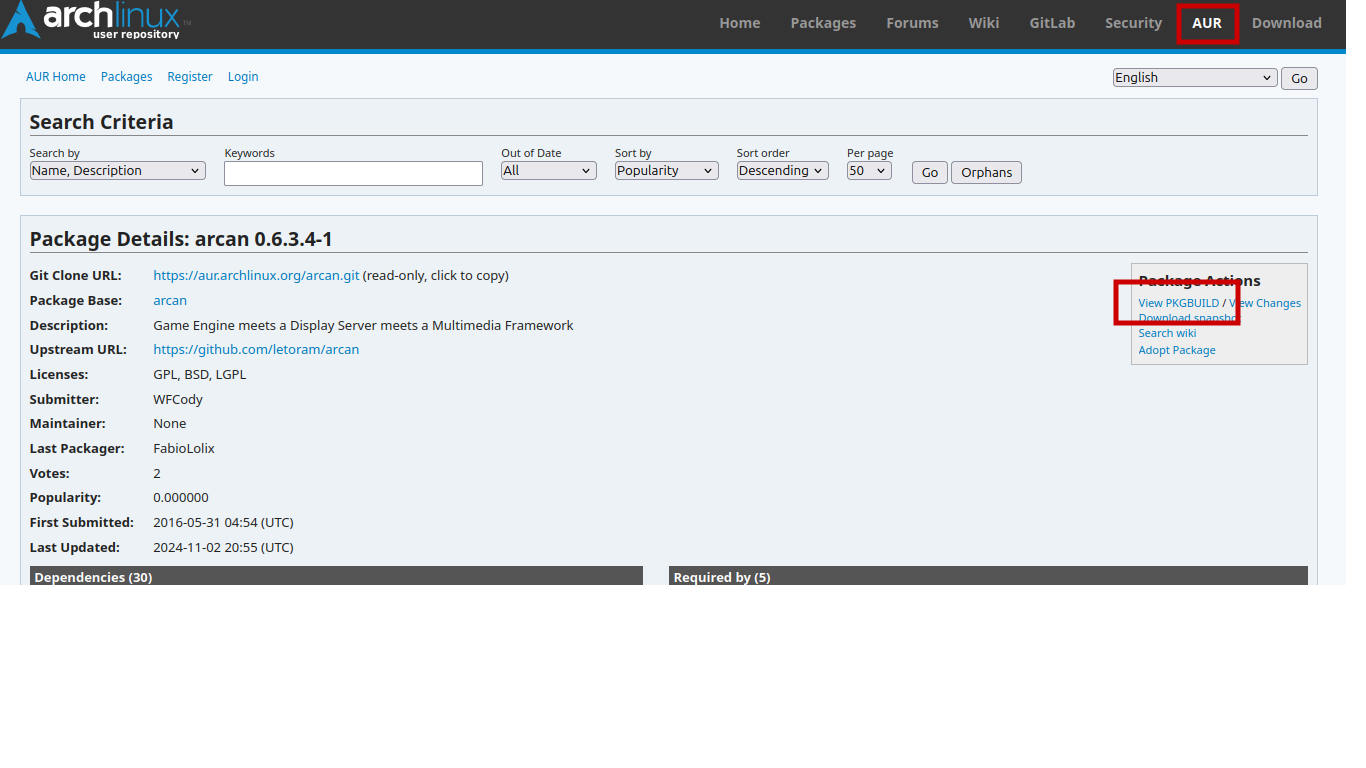Image resolution: width=1366 pixels, height=768 pixels.
Task: Open the Out of Date dropdown
Action: pyautogui.click(x=549, y=171)
